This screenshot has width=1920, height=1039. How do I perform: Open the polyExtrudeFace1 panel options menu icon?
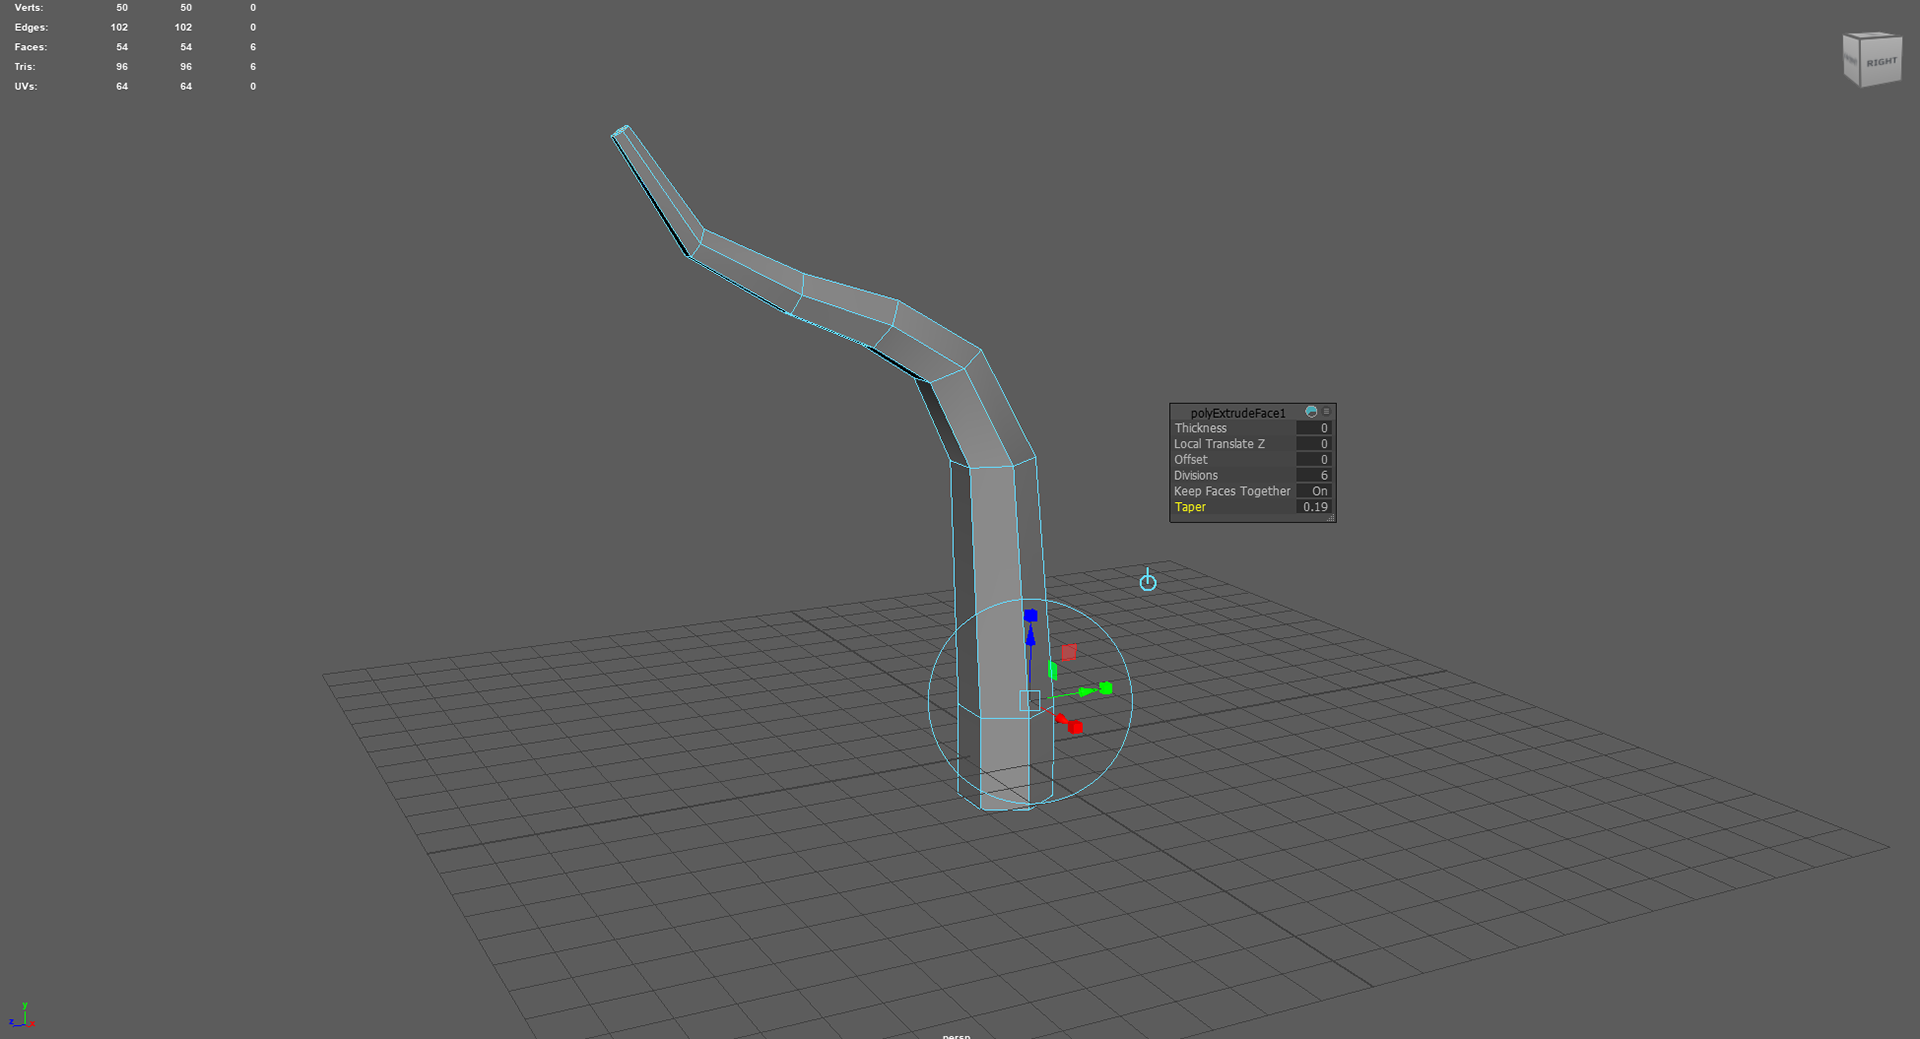1327,412
